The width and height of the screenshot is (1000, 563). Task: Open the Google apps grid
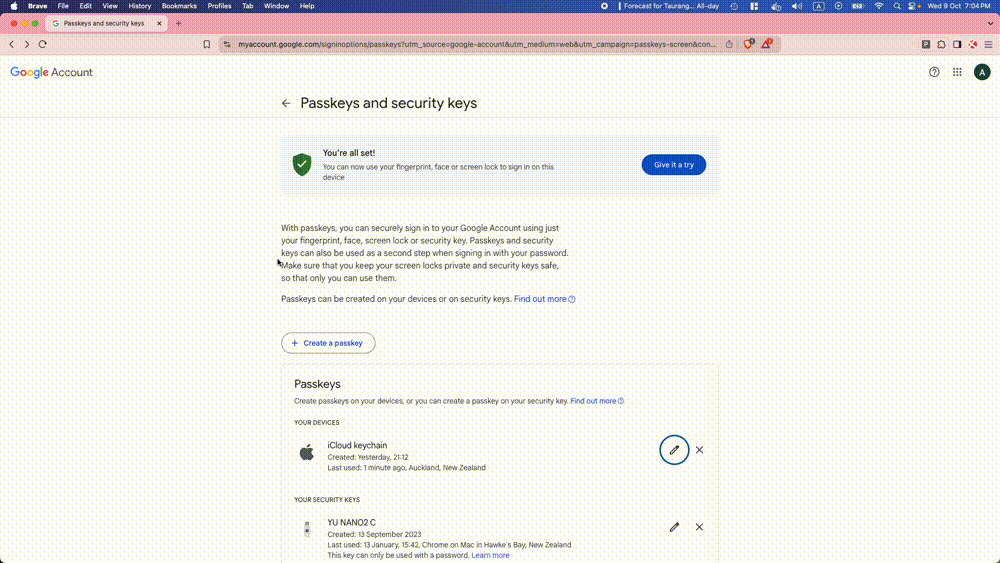(957, 72)
